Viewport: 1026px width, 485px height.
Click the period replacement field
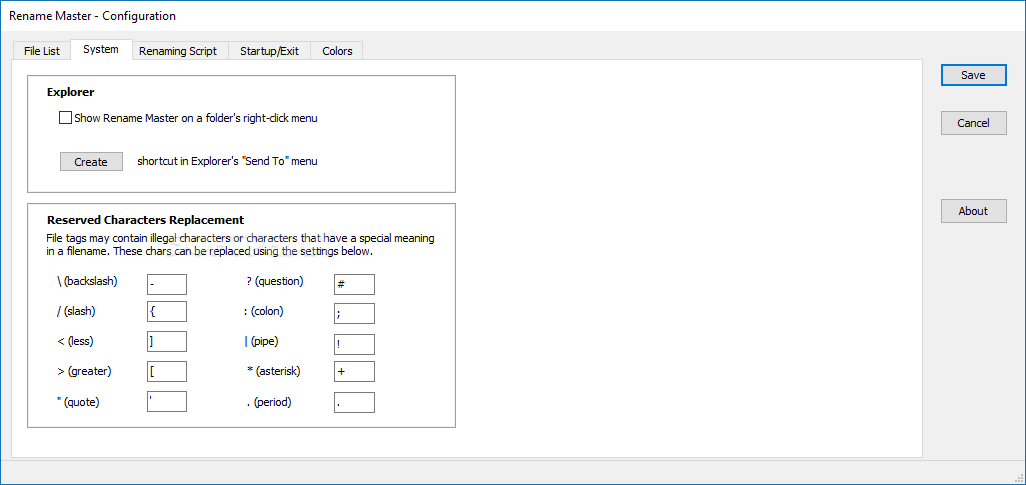pos(354,403)
